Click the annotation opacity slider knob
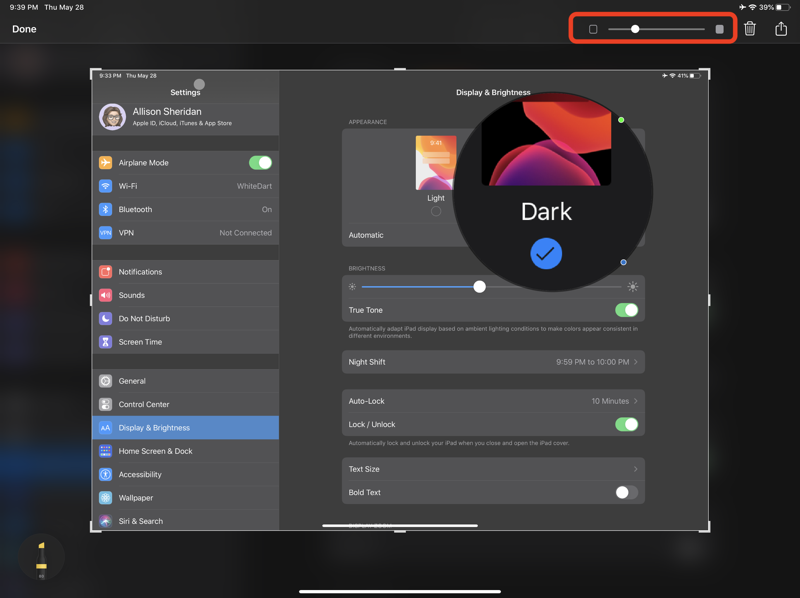Screen dimensions: 800x598 (x=635, y=29)
